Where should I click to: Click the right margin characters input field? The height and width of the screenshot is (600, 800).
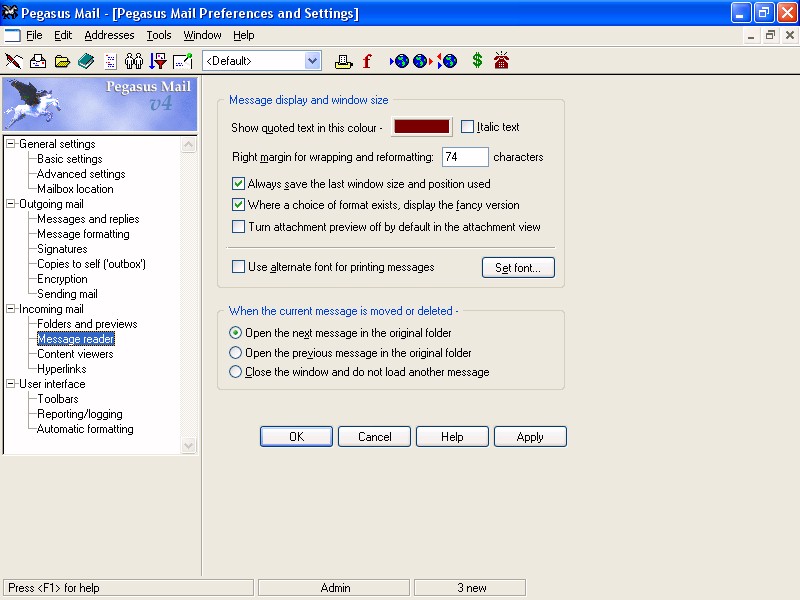[465, 157]
